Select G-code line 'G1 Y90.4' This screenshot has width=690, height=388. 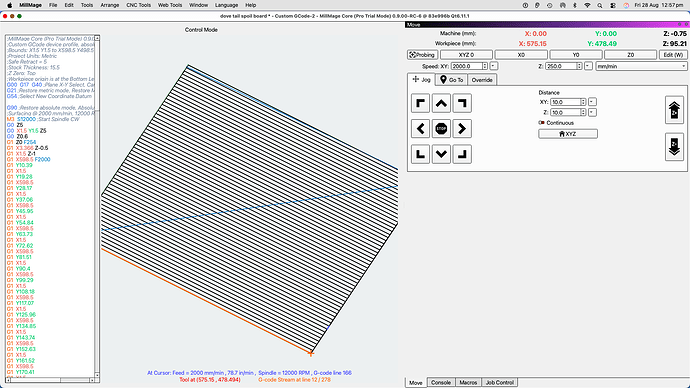coord(18,269)
